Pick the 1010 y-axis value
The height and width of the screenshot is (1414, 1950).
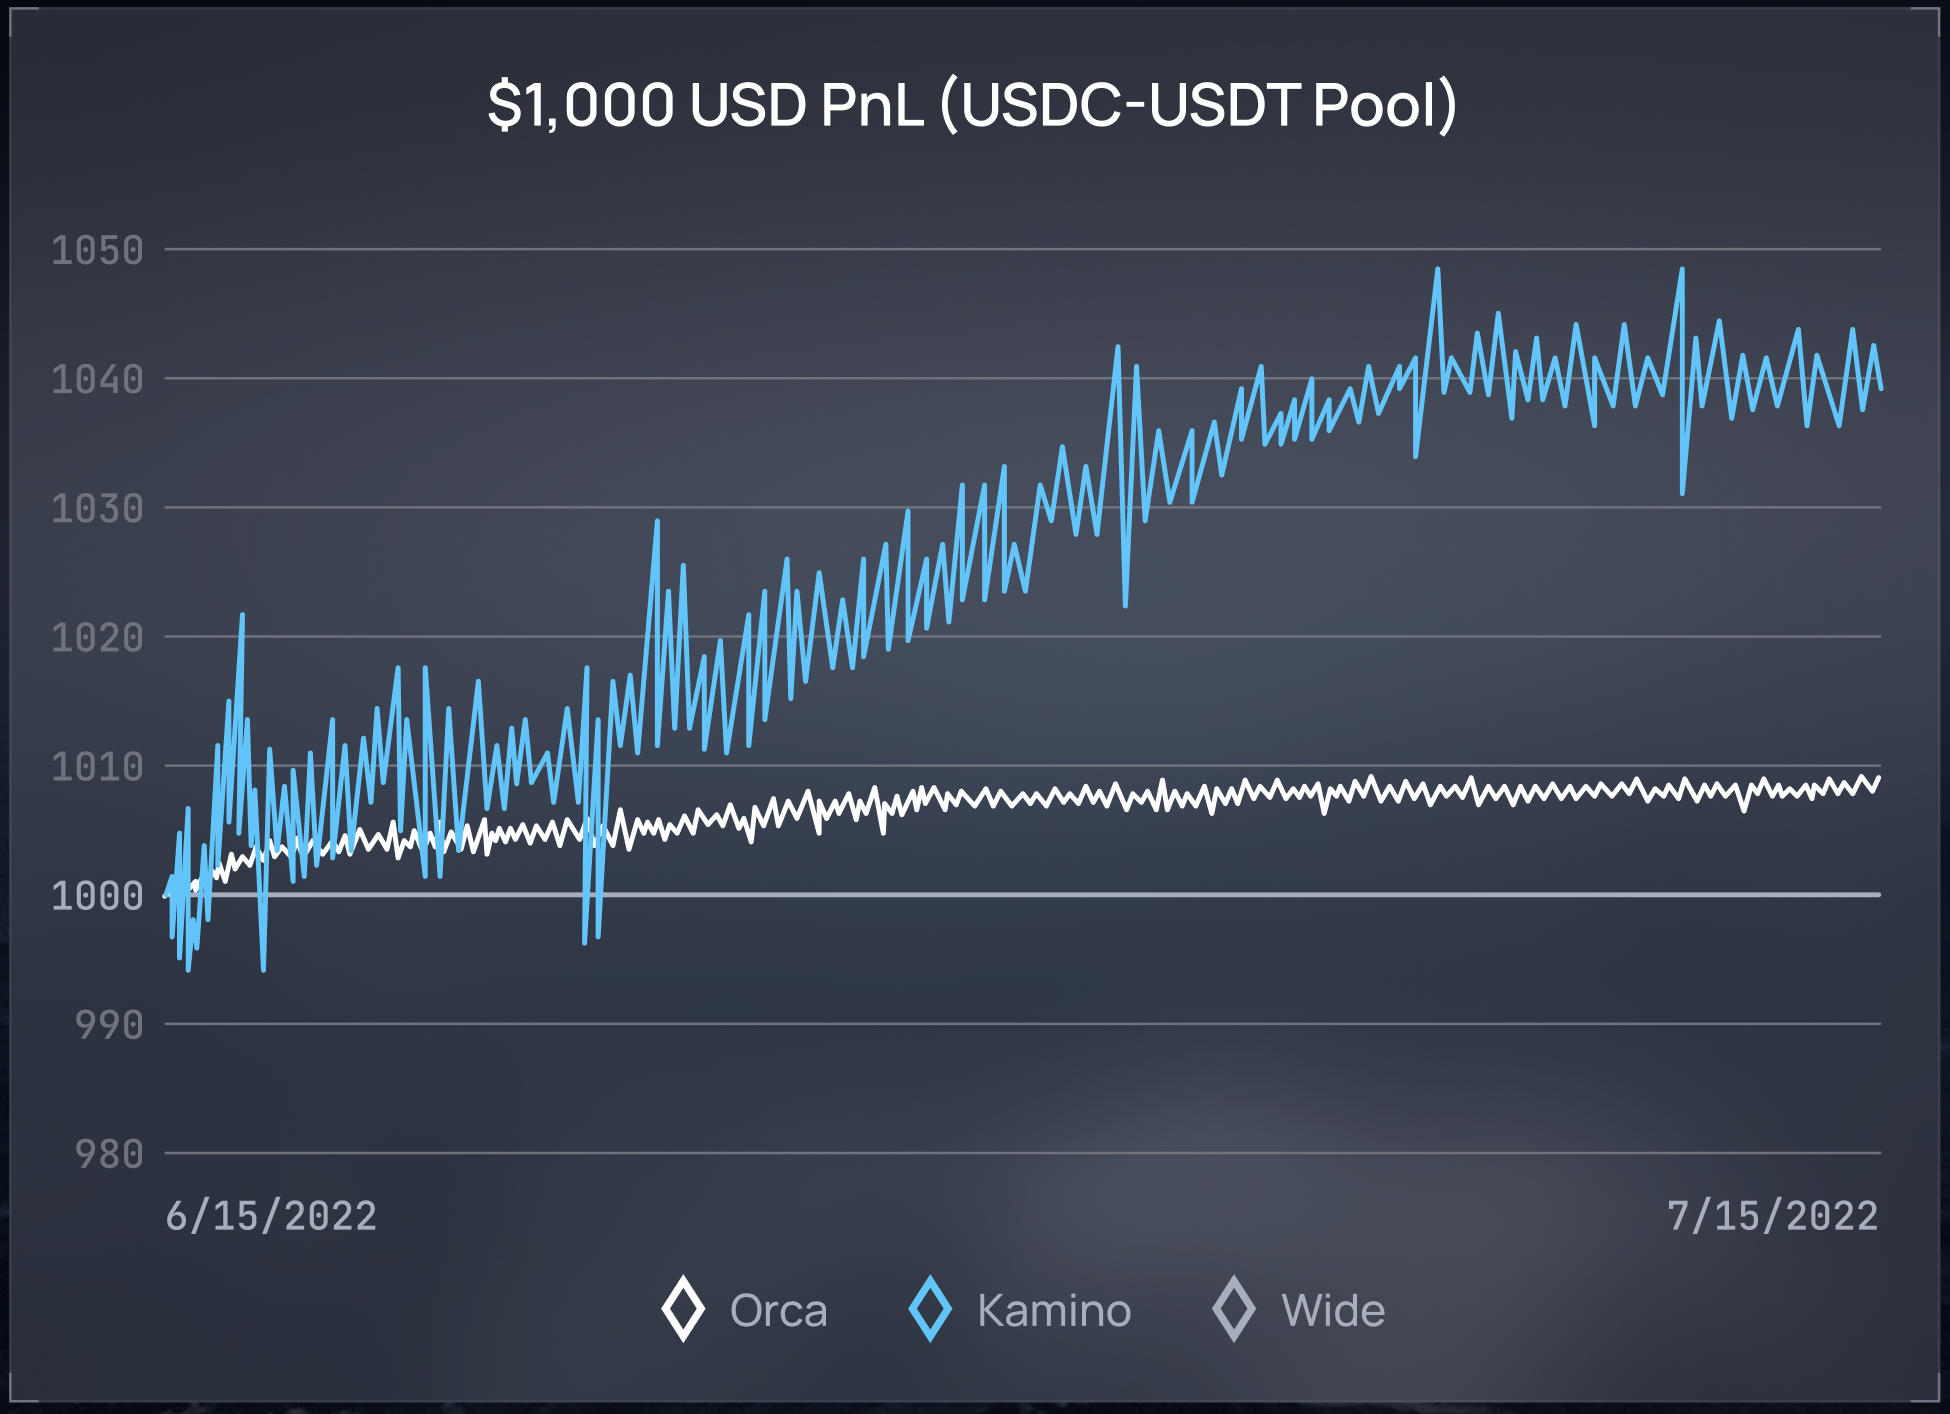[97, 767]
